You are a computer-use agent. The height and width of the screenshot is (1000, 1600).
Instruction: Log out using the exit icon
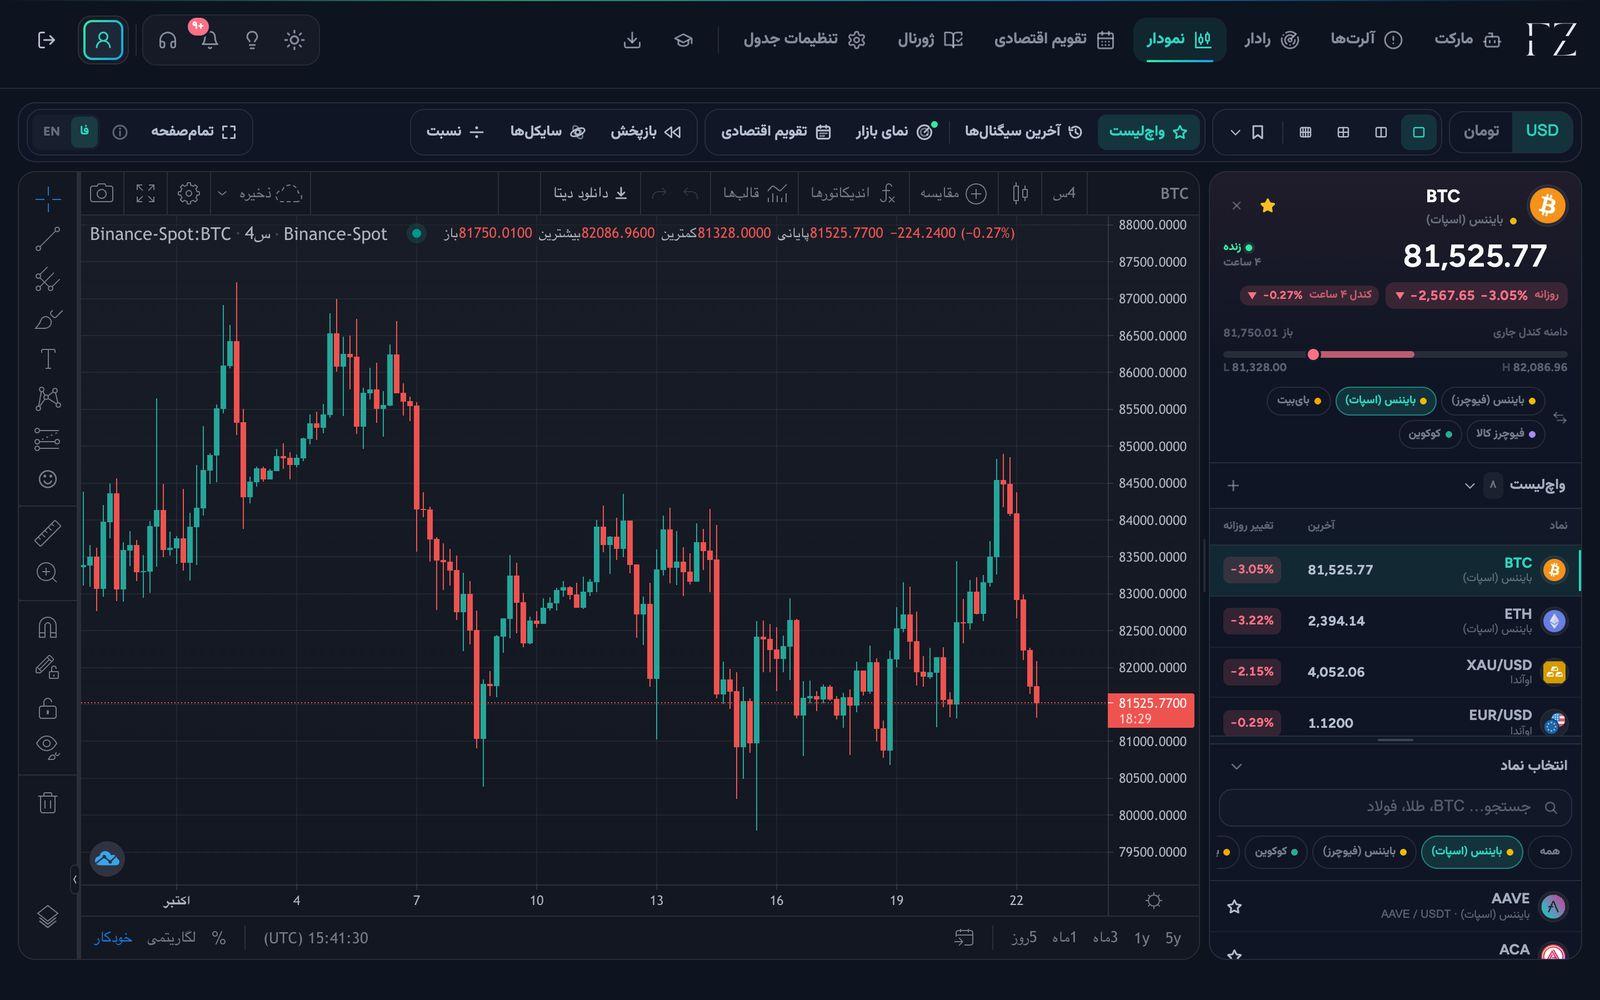(x=46, y=40)
